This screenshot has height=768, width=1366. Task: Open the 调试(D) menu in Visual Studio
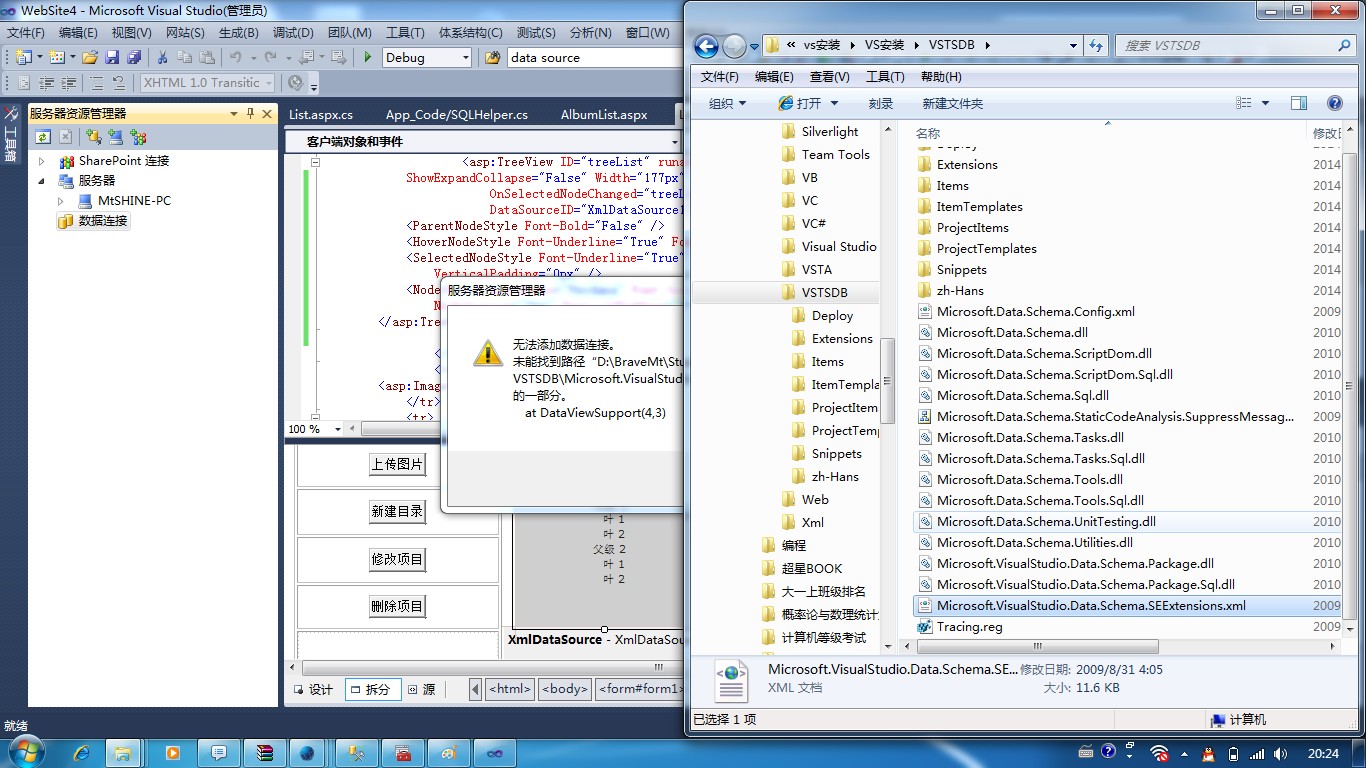click(293, 33)
